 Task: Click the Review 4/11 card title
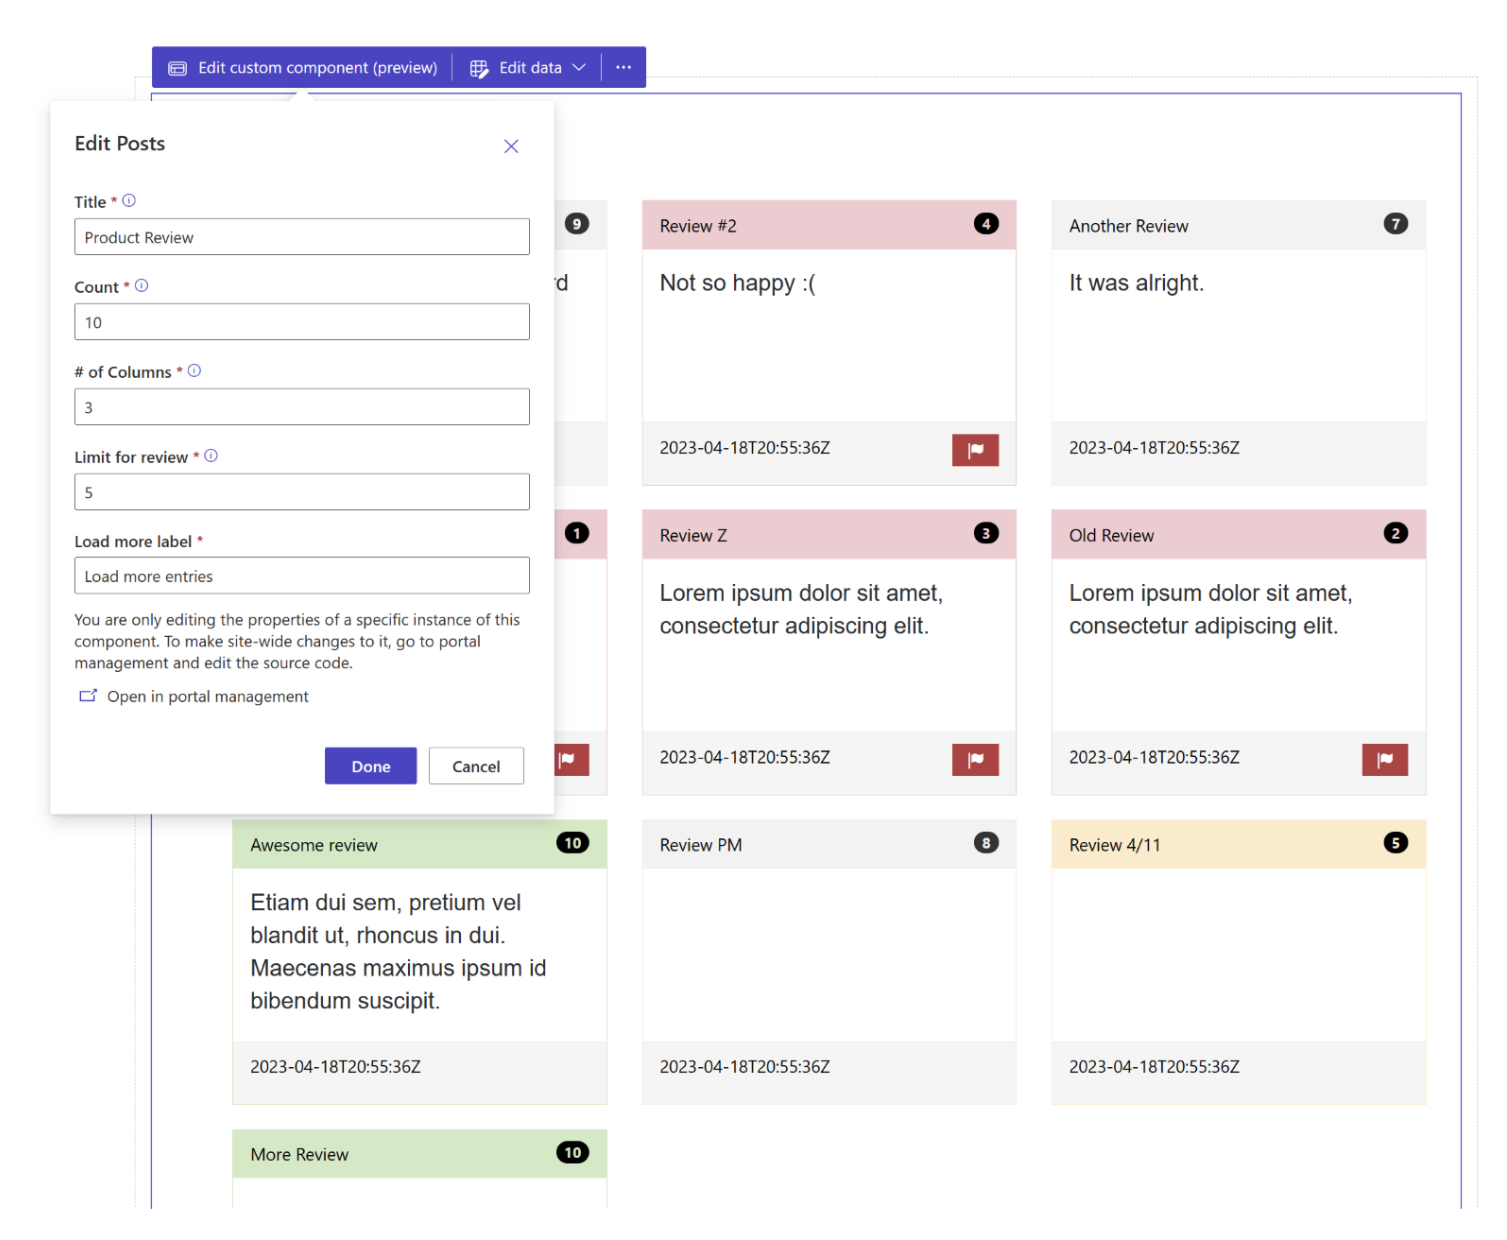(x=1115, y=846)
